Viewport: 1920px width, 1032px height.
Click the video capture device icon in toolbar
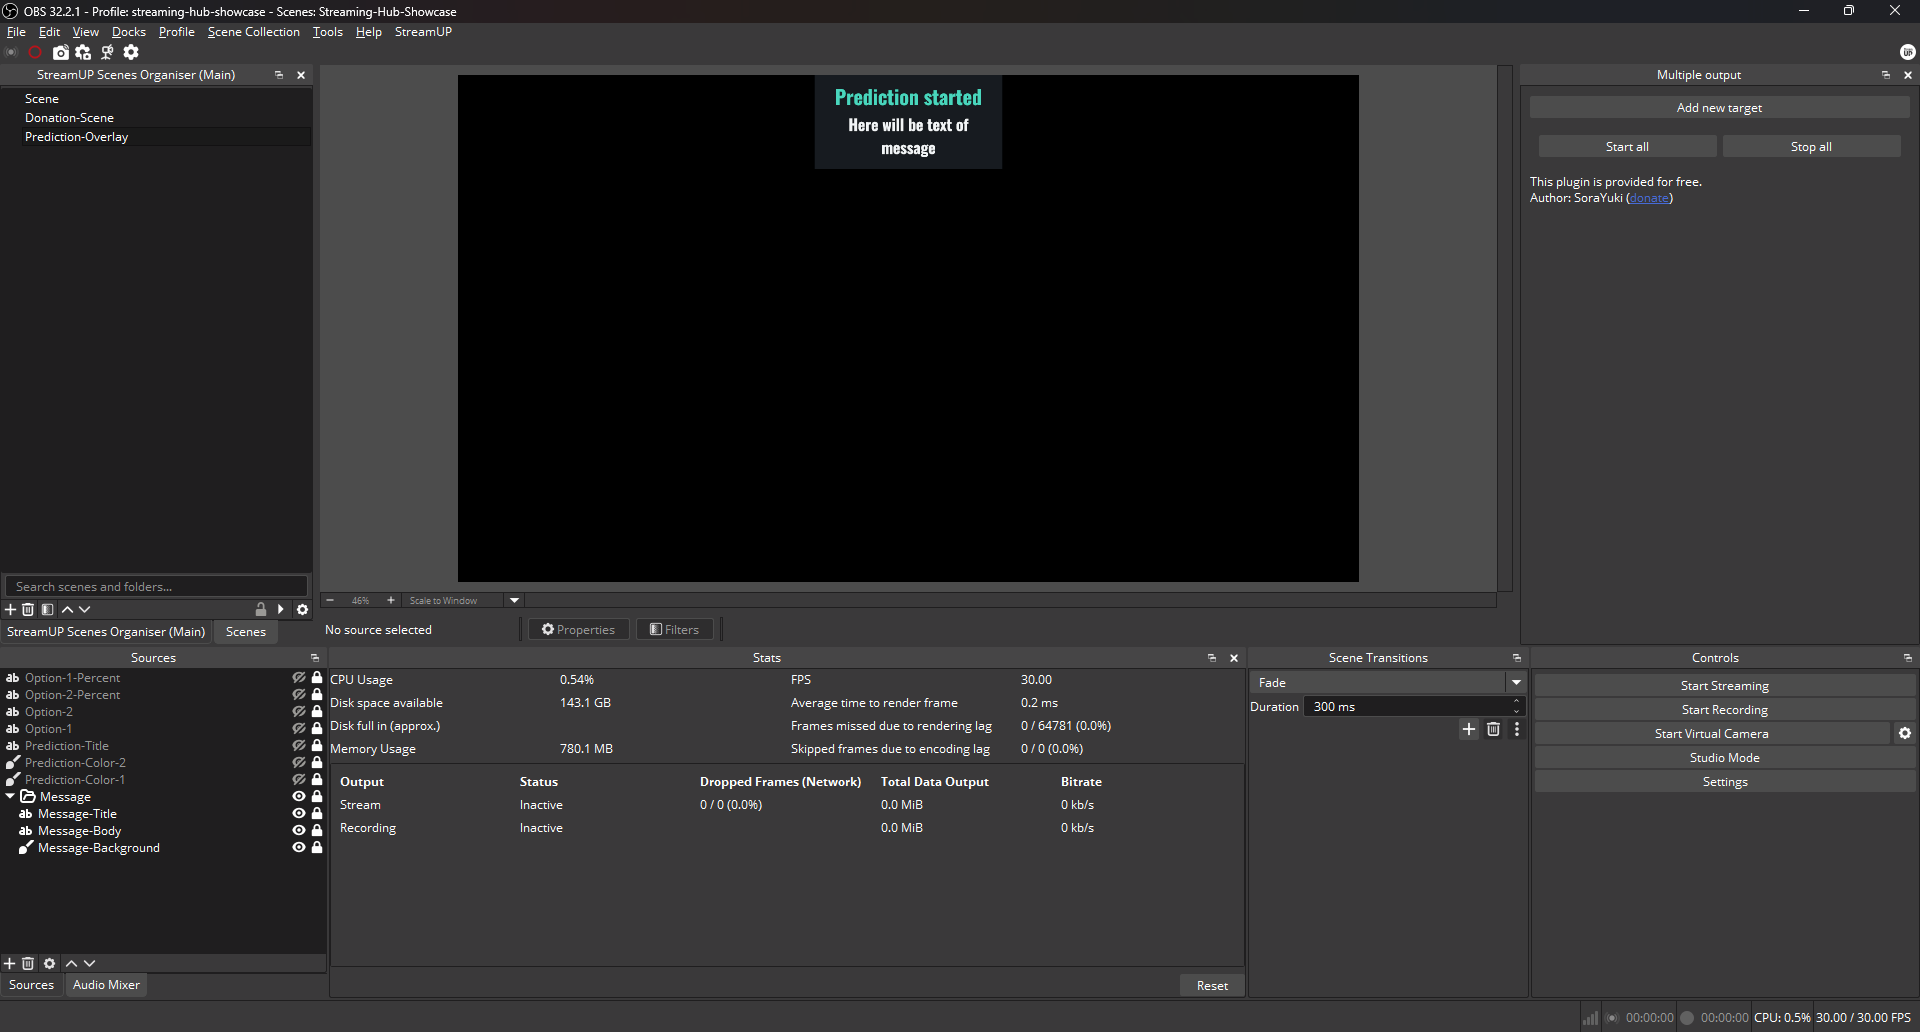pos(107,52)
